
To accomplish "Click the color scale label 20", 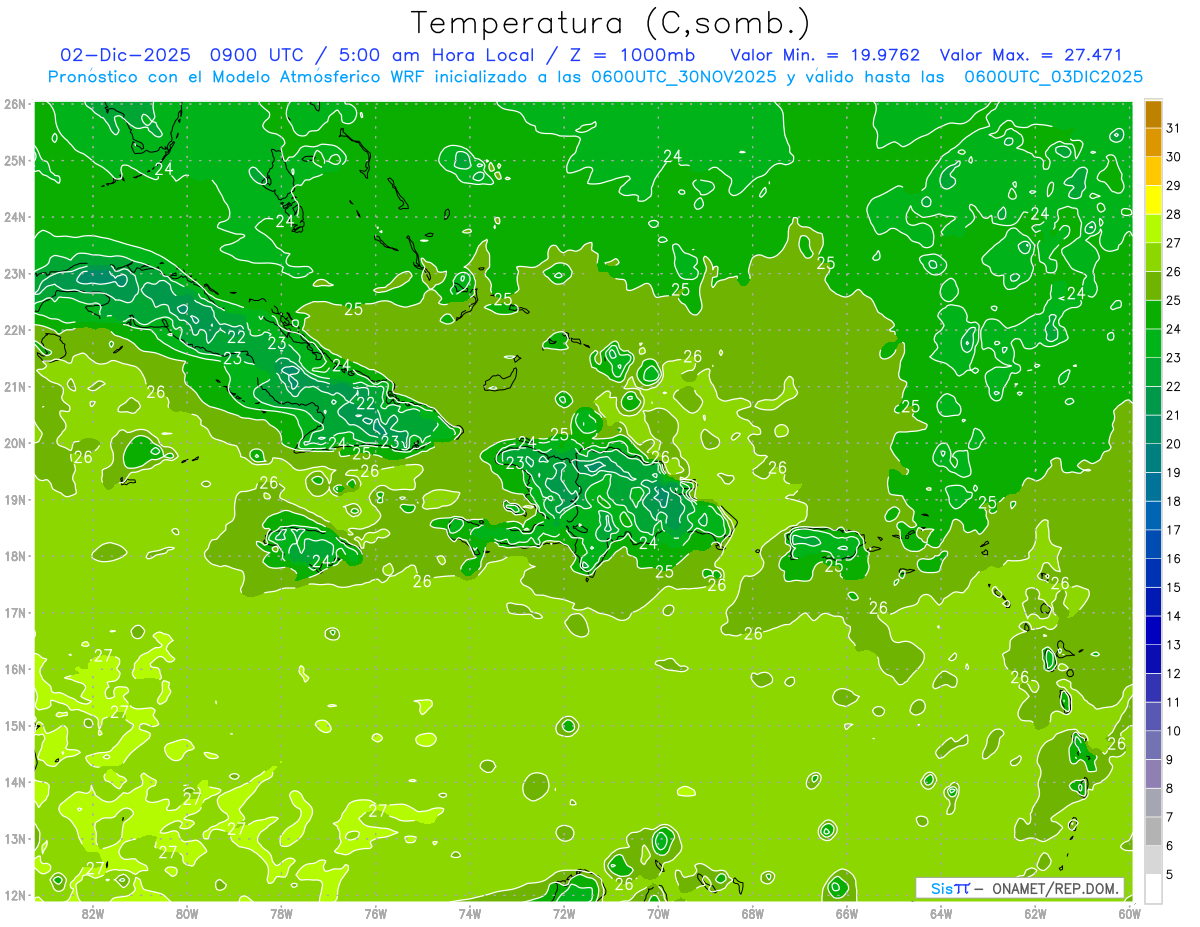I will pos(1174,444).
